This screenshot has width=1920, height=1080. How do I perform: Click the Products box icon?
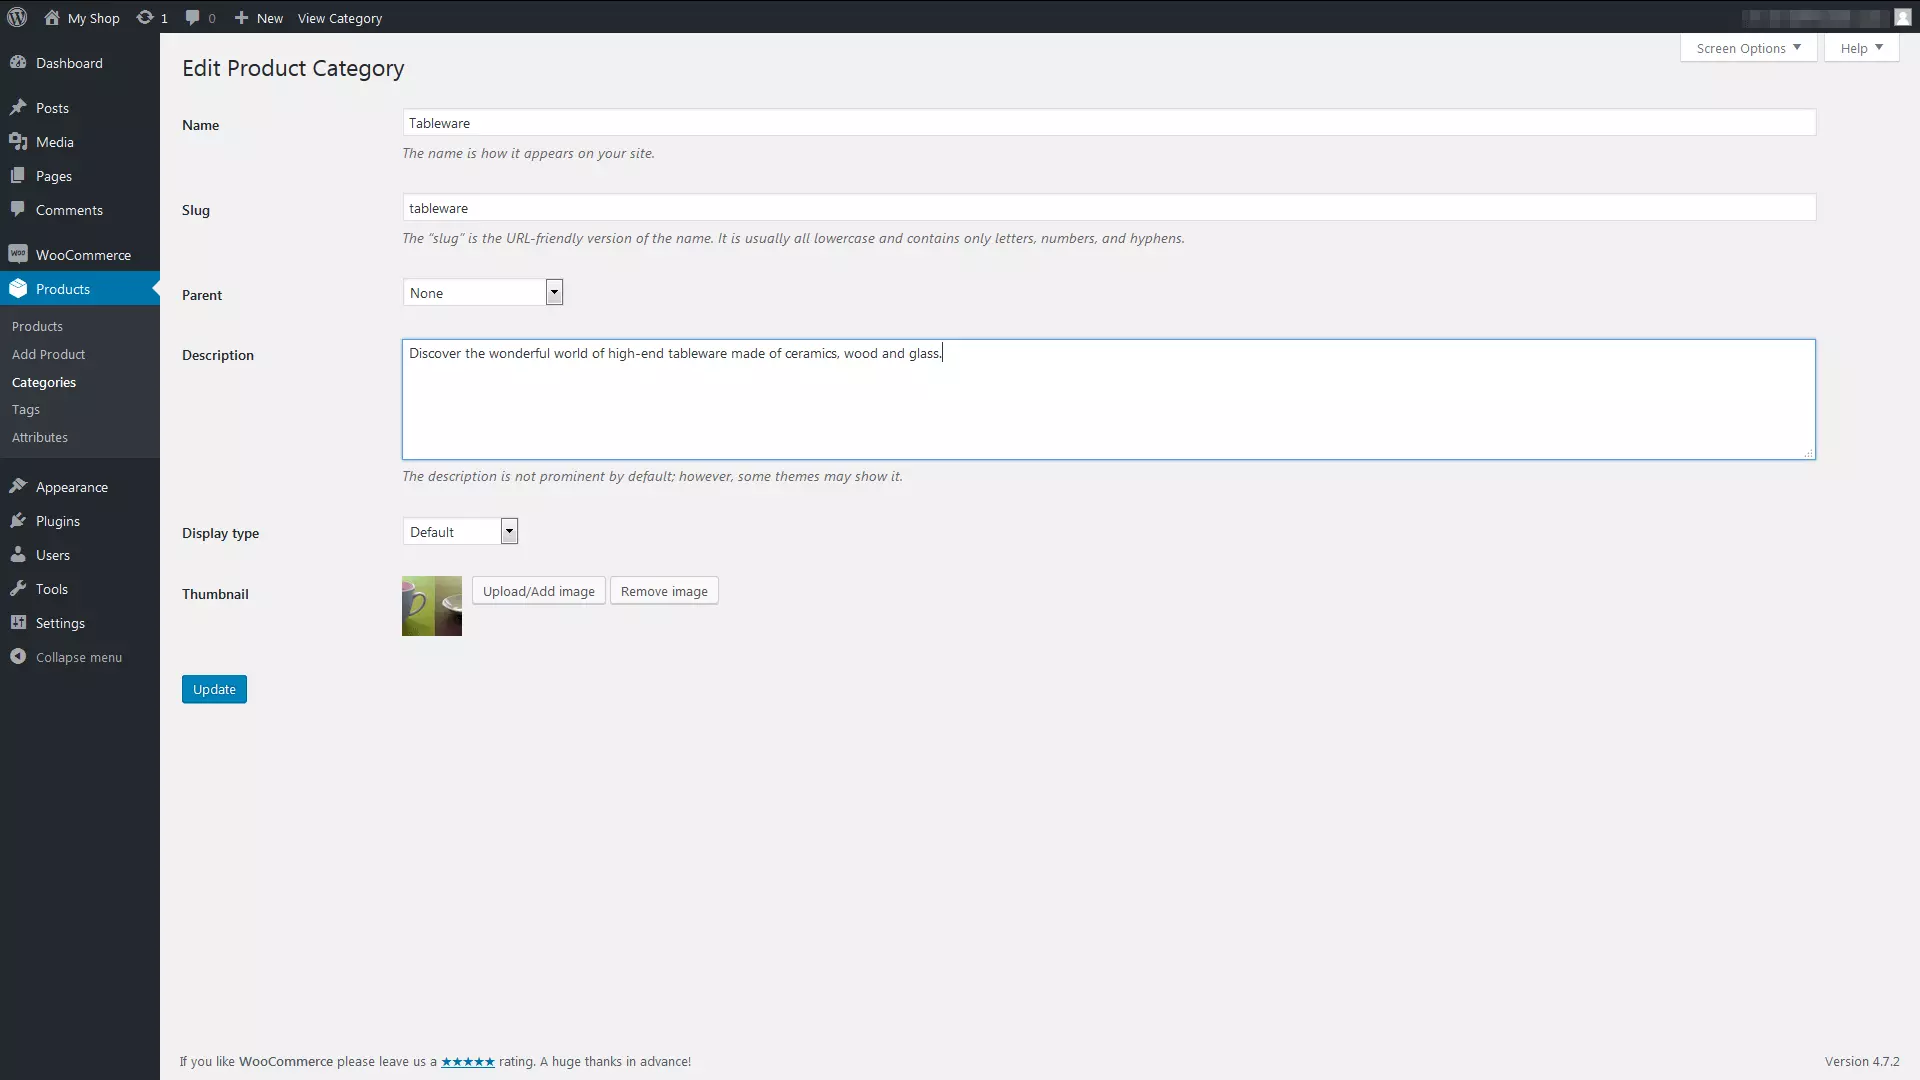(x=18, y=288)
